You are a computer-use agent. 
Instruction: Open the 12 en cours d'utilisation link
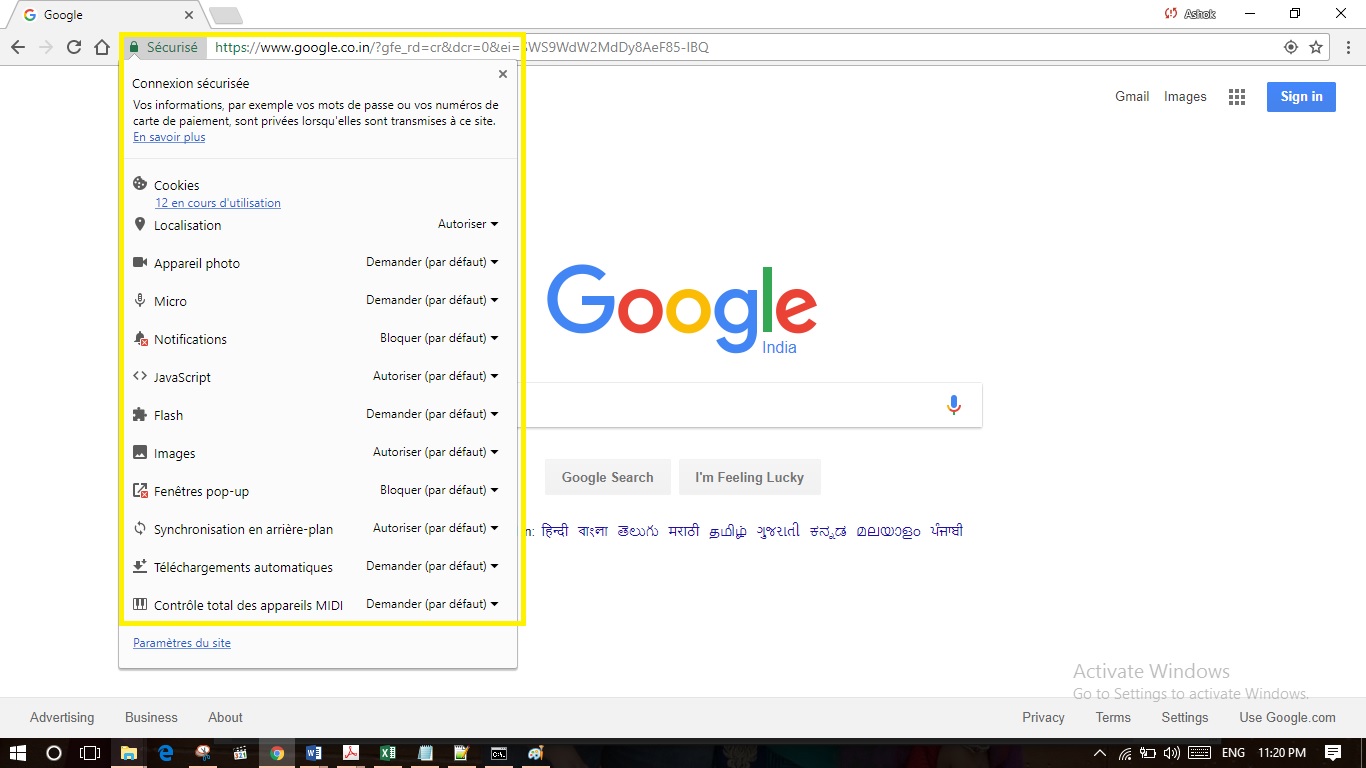[x=218, y=203]
